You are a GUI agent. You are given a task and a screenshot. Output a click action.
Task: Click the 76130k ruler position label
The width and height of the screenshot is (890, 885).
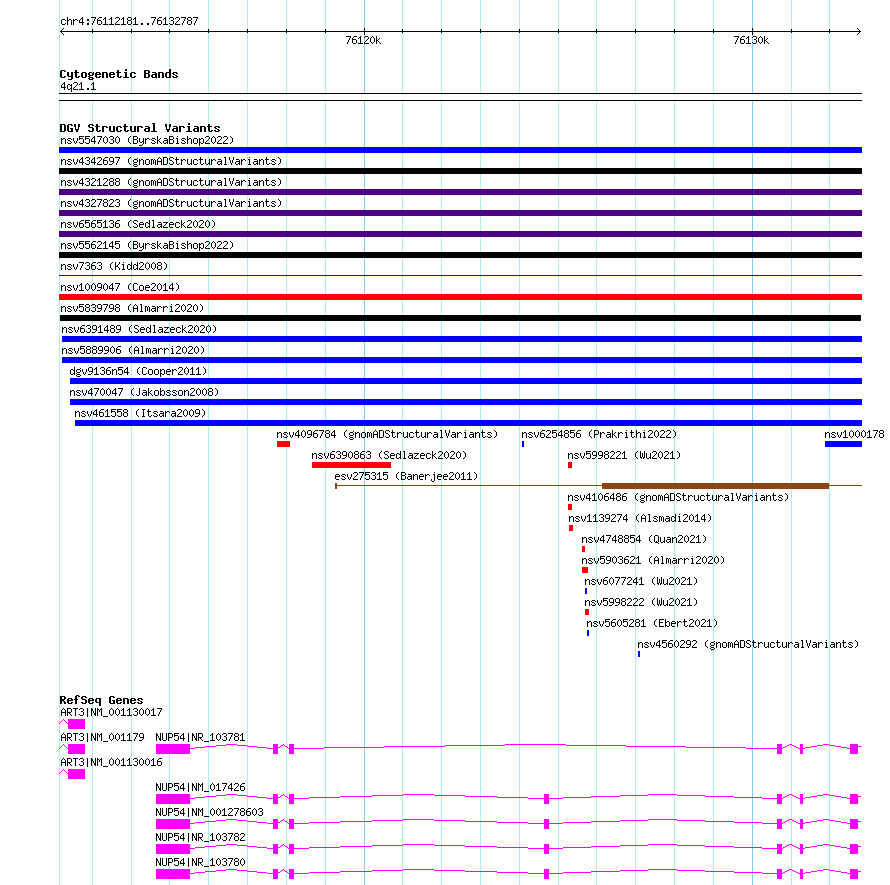click(x=752, y=40)
